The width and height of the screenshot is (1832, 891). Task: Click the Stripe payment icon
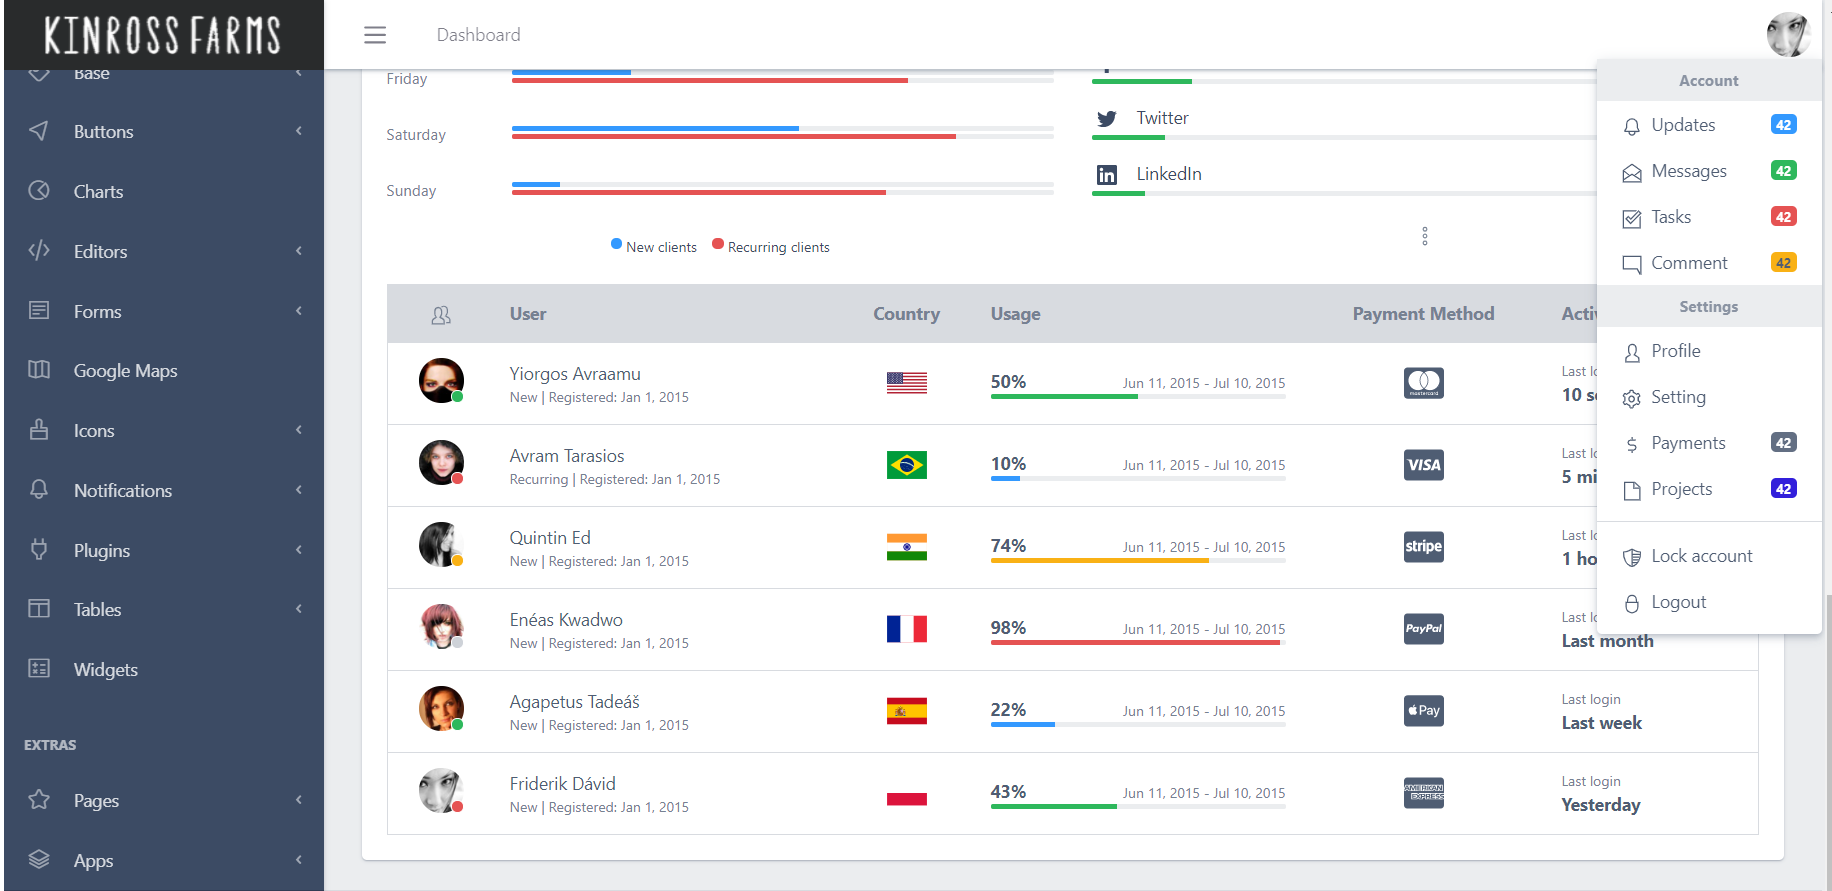[1423, 547]
